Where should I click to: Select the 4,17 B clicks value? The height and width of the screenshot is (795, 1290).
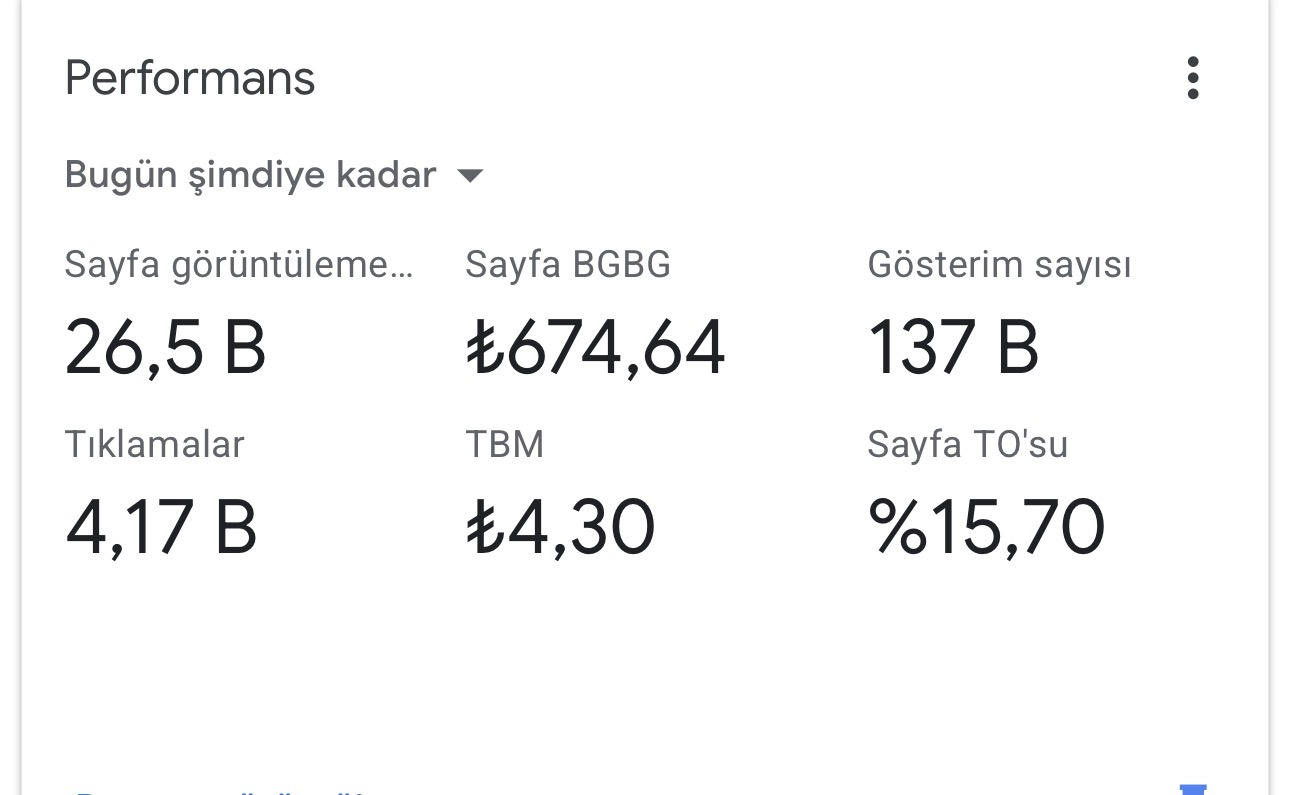162,527
